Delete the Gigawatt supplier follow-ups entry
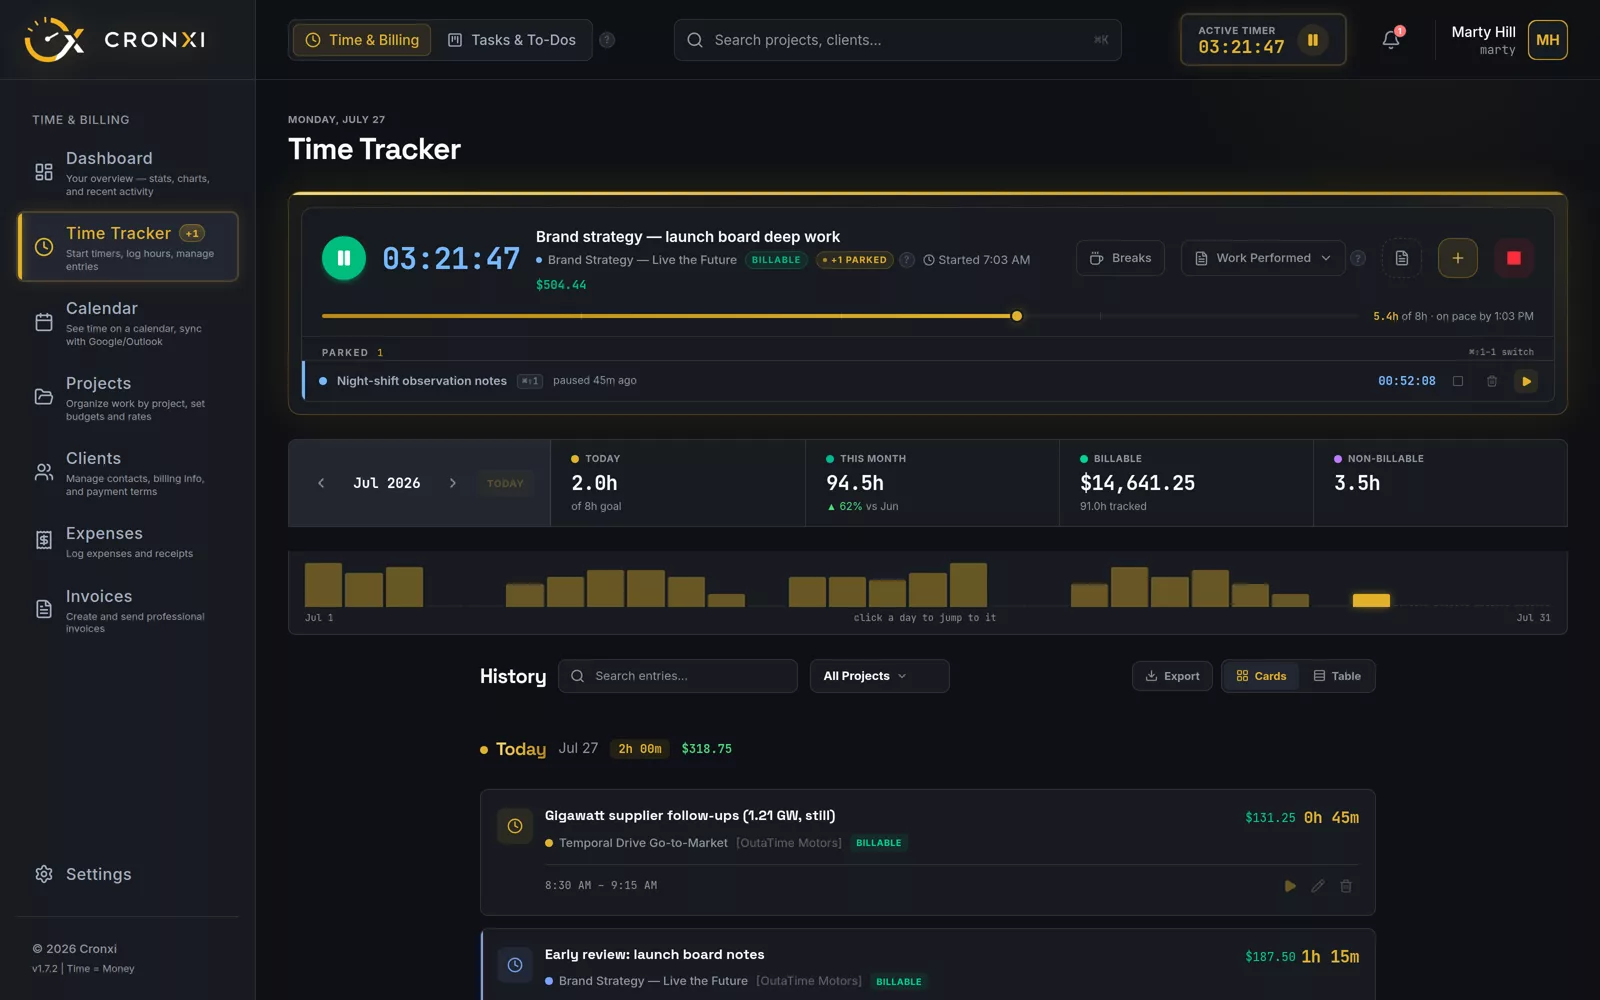Viewport: 1600px width, 1000px height. [1346, 886]
